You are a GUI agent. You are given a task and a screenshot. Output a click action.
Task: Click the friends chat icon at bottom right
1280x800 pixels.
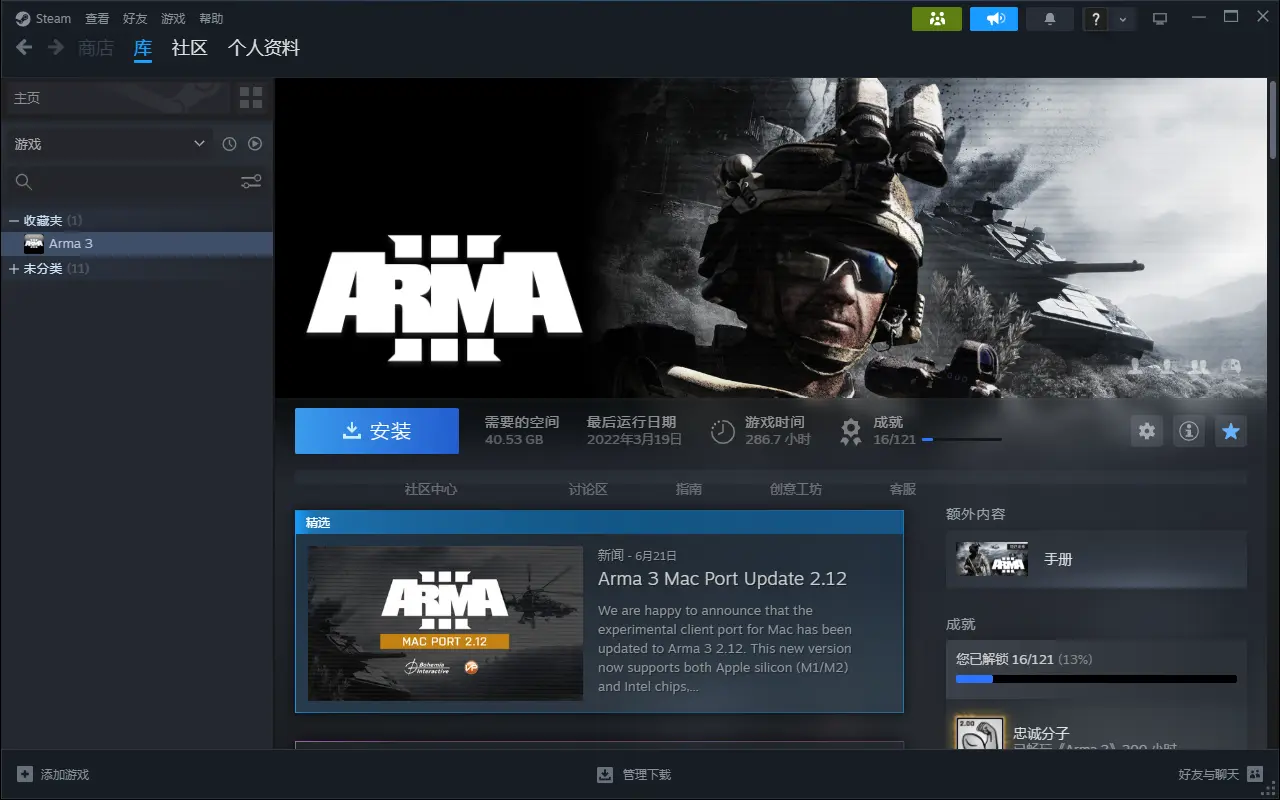coord(1255,775)
